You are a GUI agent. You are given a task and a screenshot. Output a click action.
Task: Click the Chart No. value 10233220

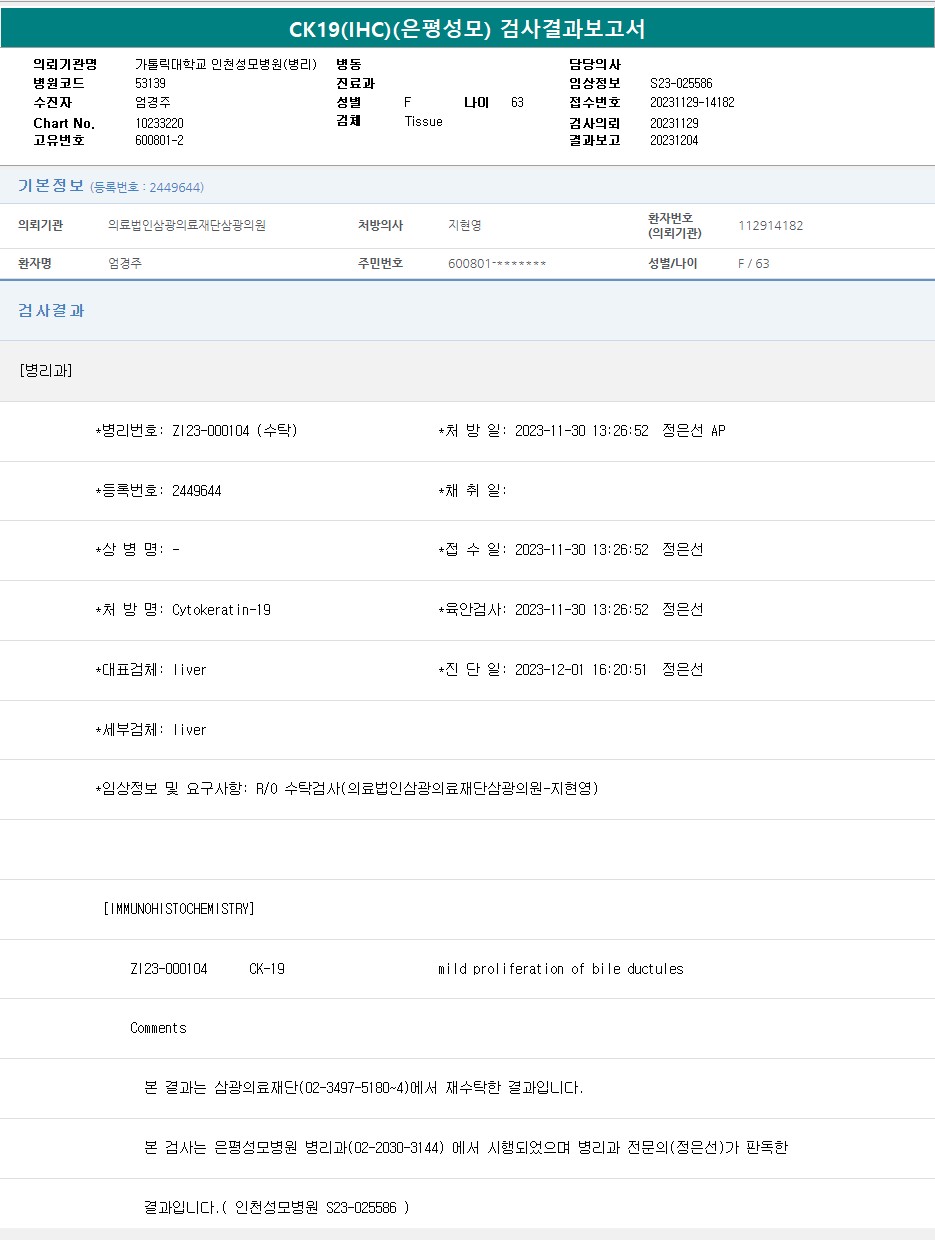159,122
